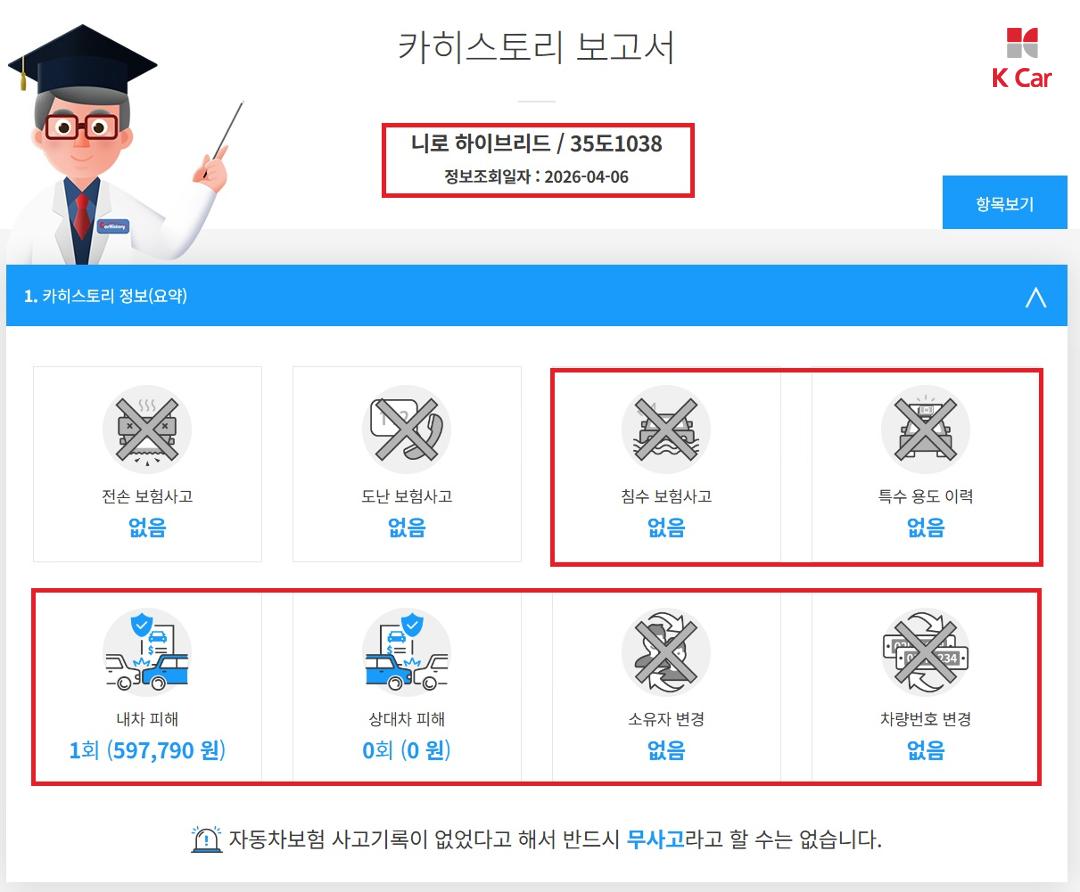Click the 내차 피해 collision icon

pyautogui.click(x=147, y=652)
